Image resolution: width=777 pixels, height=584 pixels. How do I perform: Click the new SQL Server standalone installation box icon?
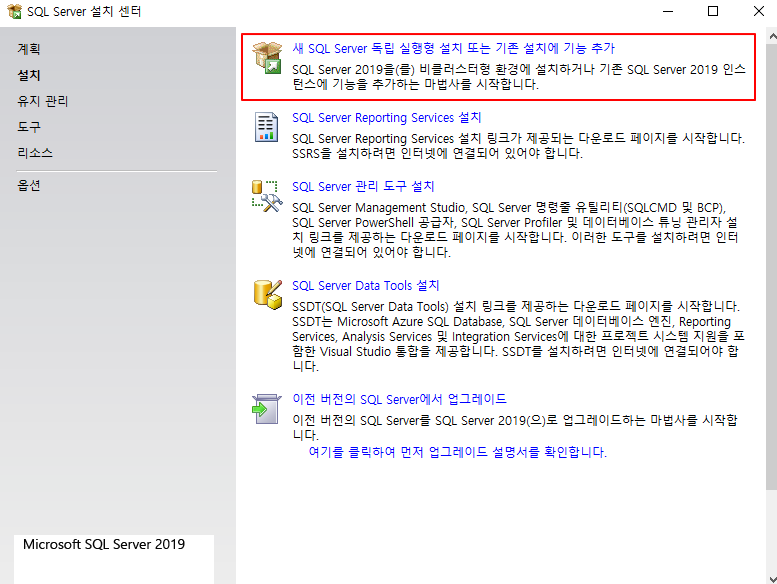[x=267, y=57]
